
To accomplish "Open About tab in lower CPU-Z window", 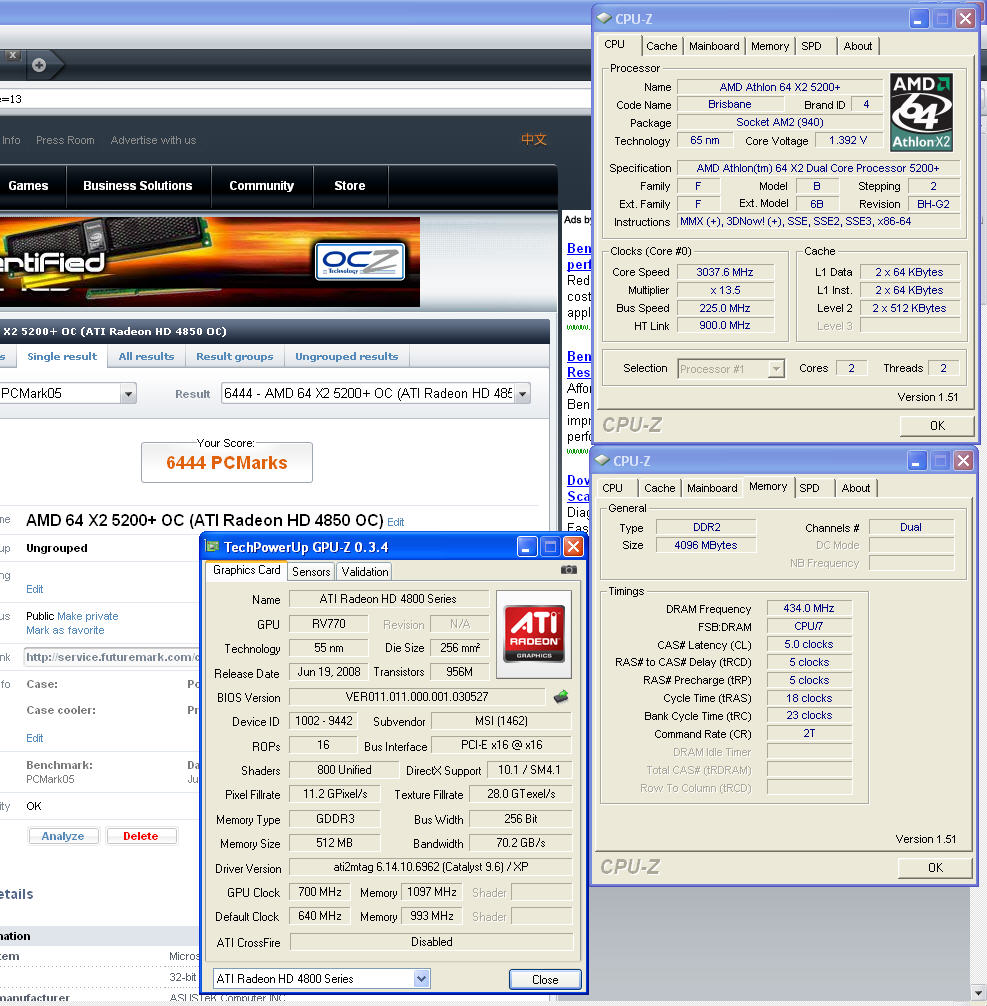I will pos(855,488).
